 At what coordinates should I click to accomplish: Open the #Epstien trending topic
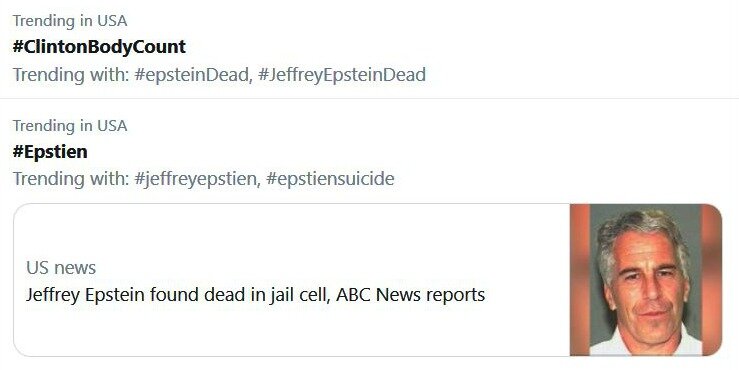(x=50, y=152)
